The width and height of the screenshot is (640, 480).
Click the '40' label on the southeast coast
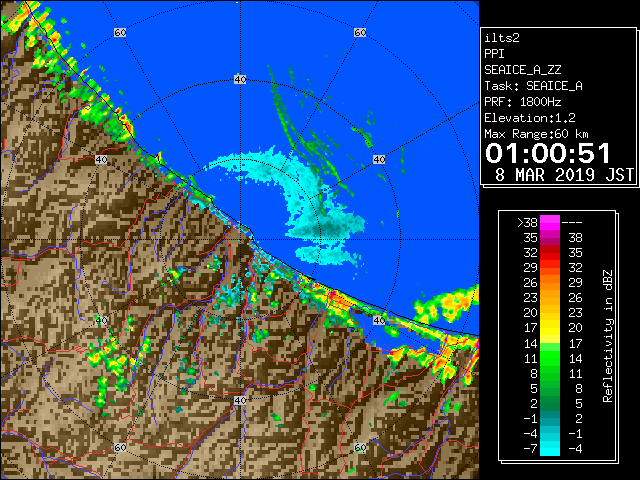(x=379, y=320)
